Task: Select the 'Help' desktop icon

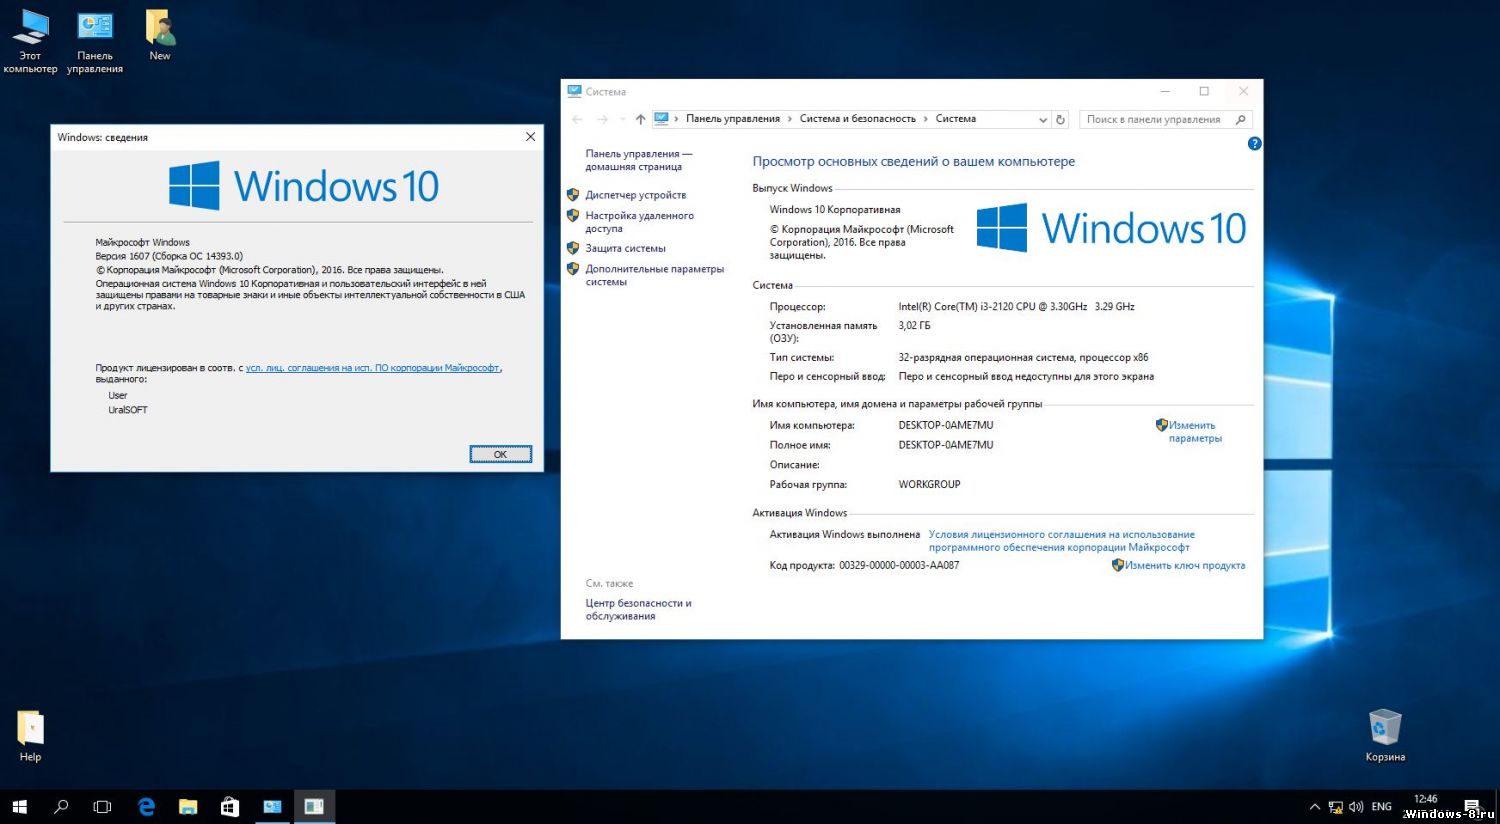Action: pyautogui.click(x=30, y=736)
